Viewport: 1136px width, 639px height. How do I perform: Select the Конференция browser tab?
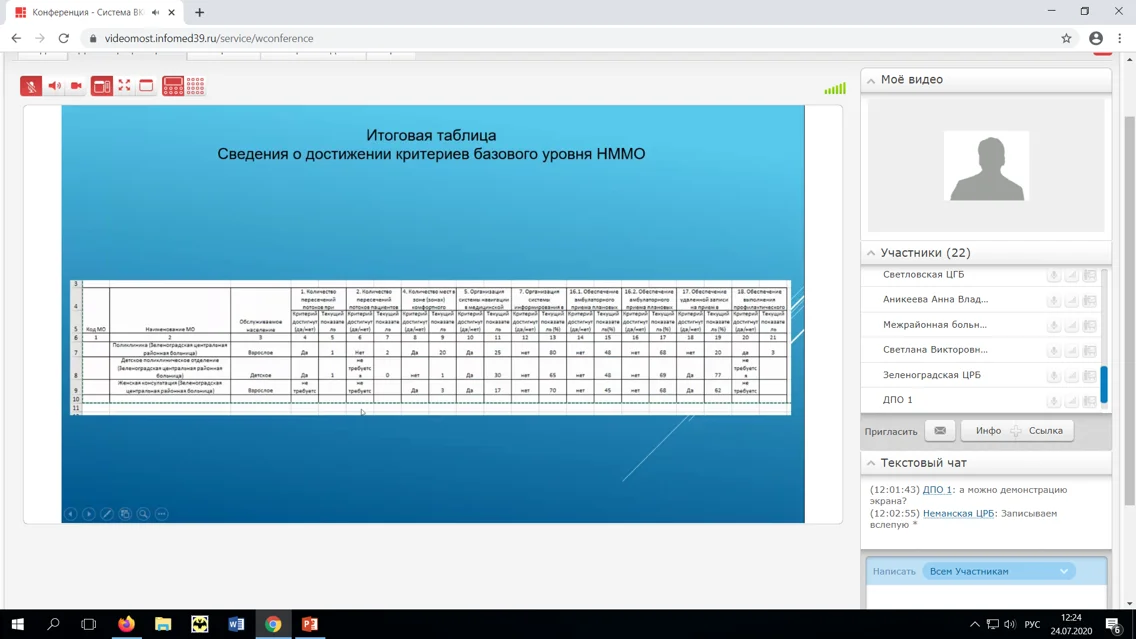(x=88, y=12)
